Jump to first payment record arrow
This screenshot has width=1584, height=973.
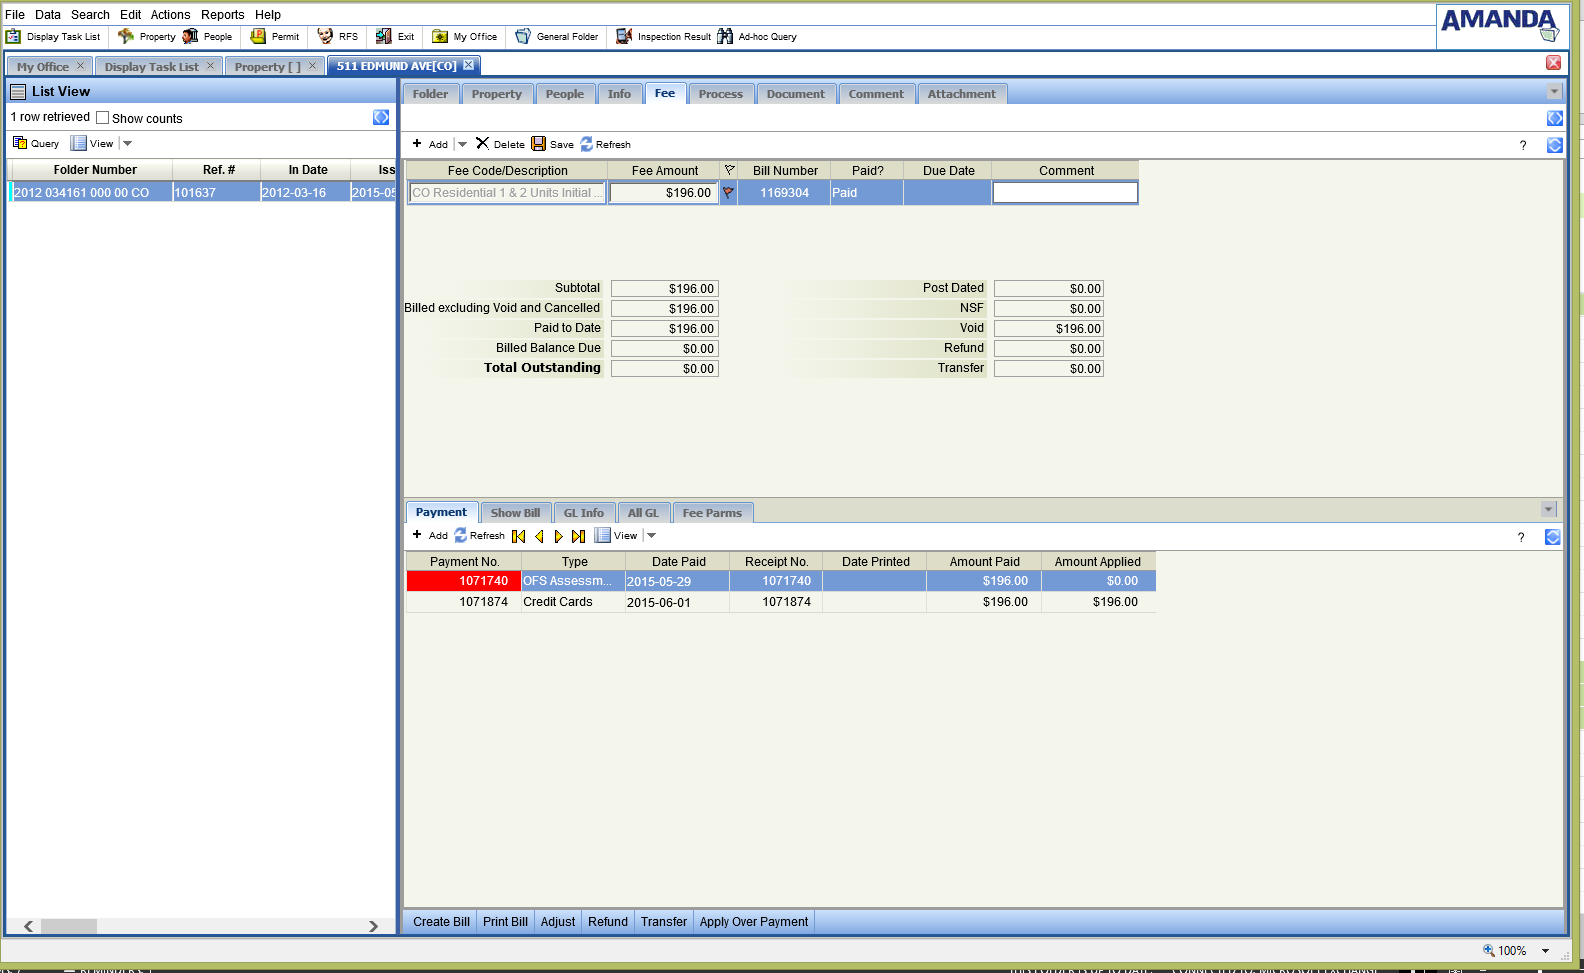click(518, 536)
